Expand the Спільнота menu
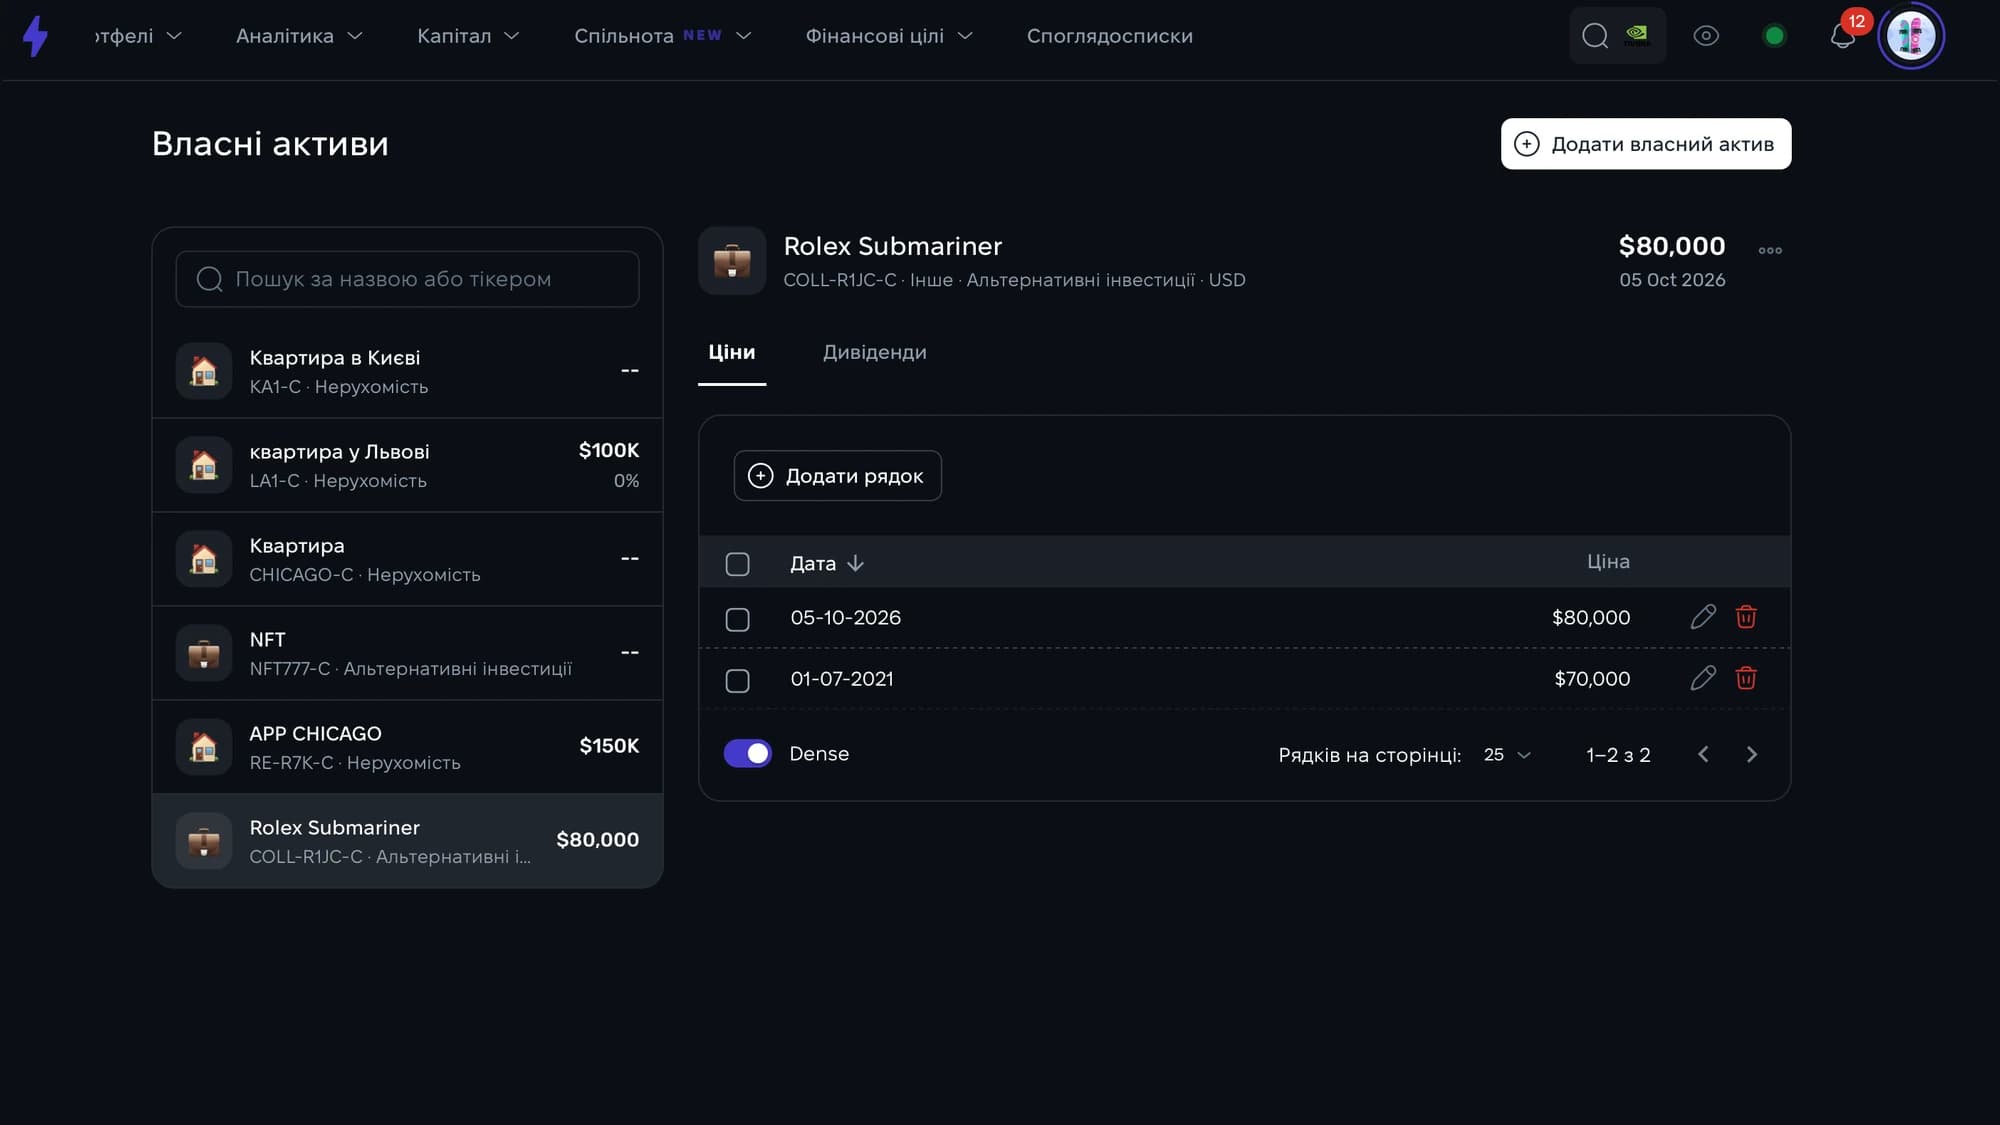 [x=662, y=36]
